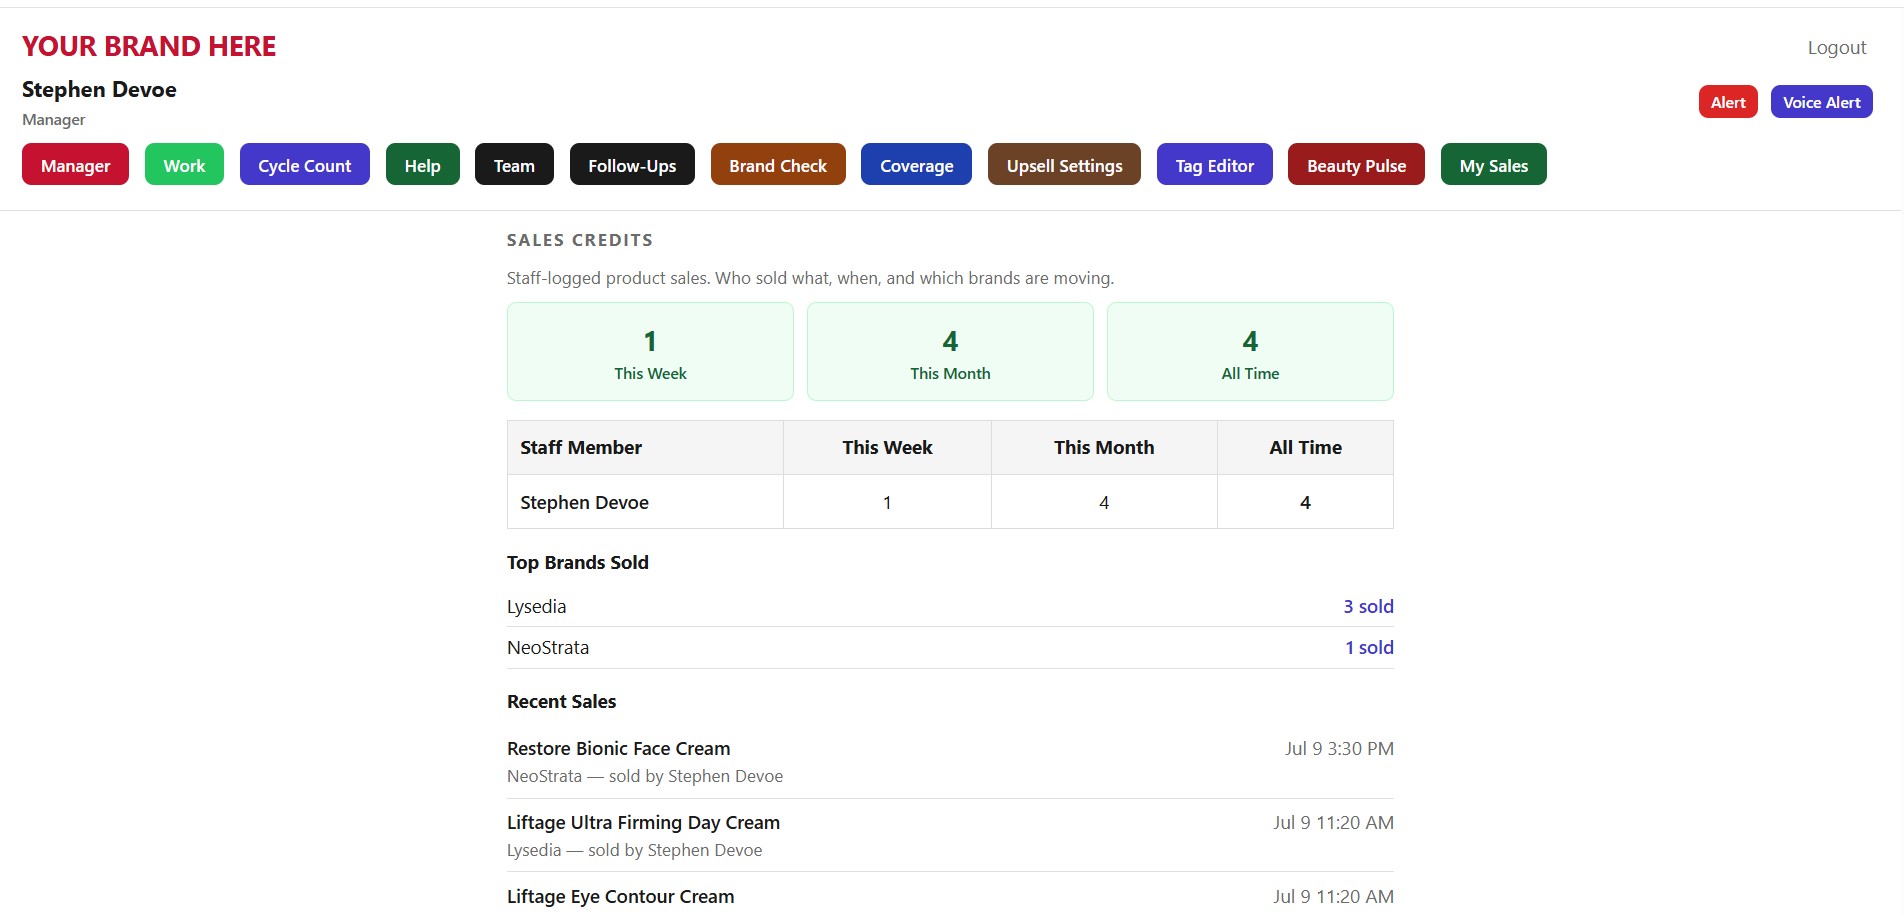Click the '1 sold' count for NeoStrata
Image resolution: width=1904 pixels, height=916 pixels.
[1369, 647]
